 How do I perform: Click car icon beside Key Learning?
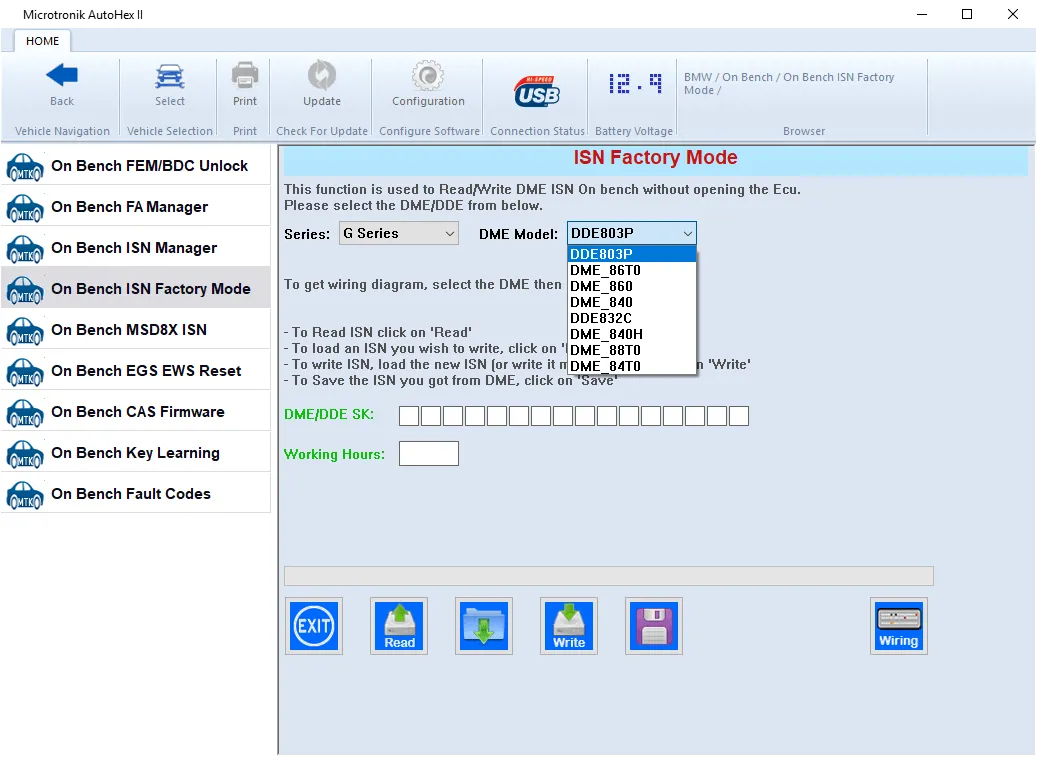pyautogui.click(x=25, y=454)
